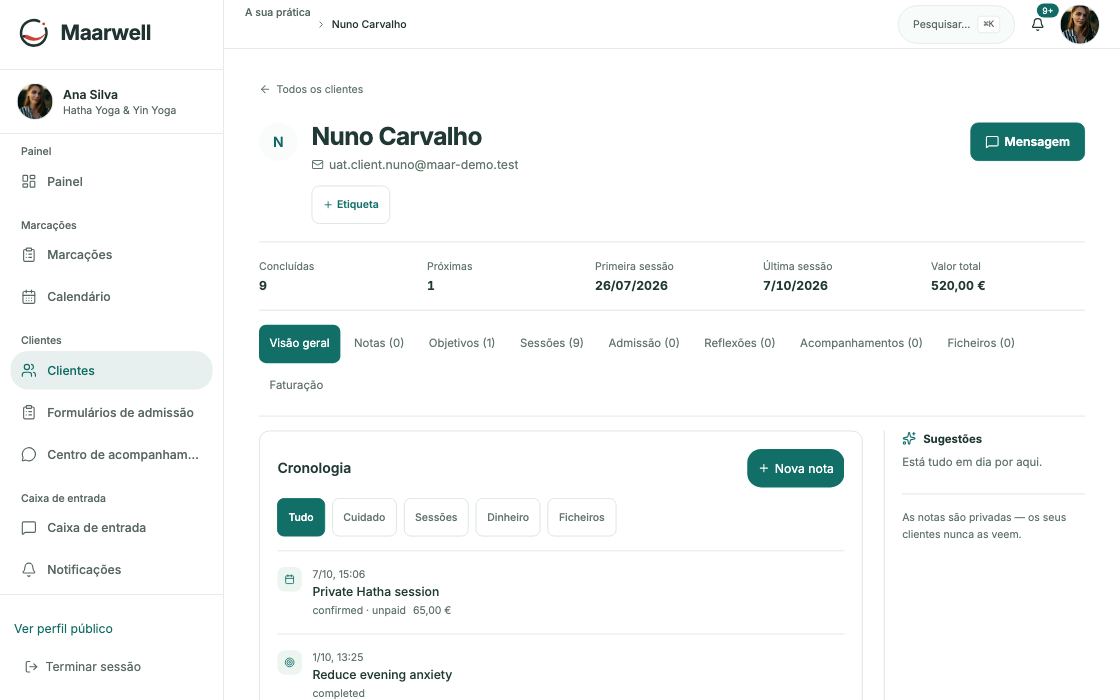Click the envelope icon next to client email

point(318,164)
